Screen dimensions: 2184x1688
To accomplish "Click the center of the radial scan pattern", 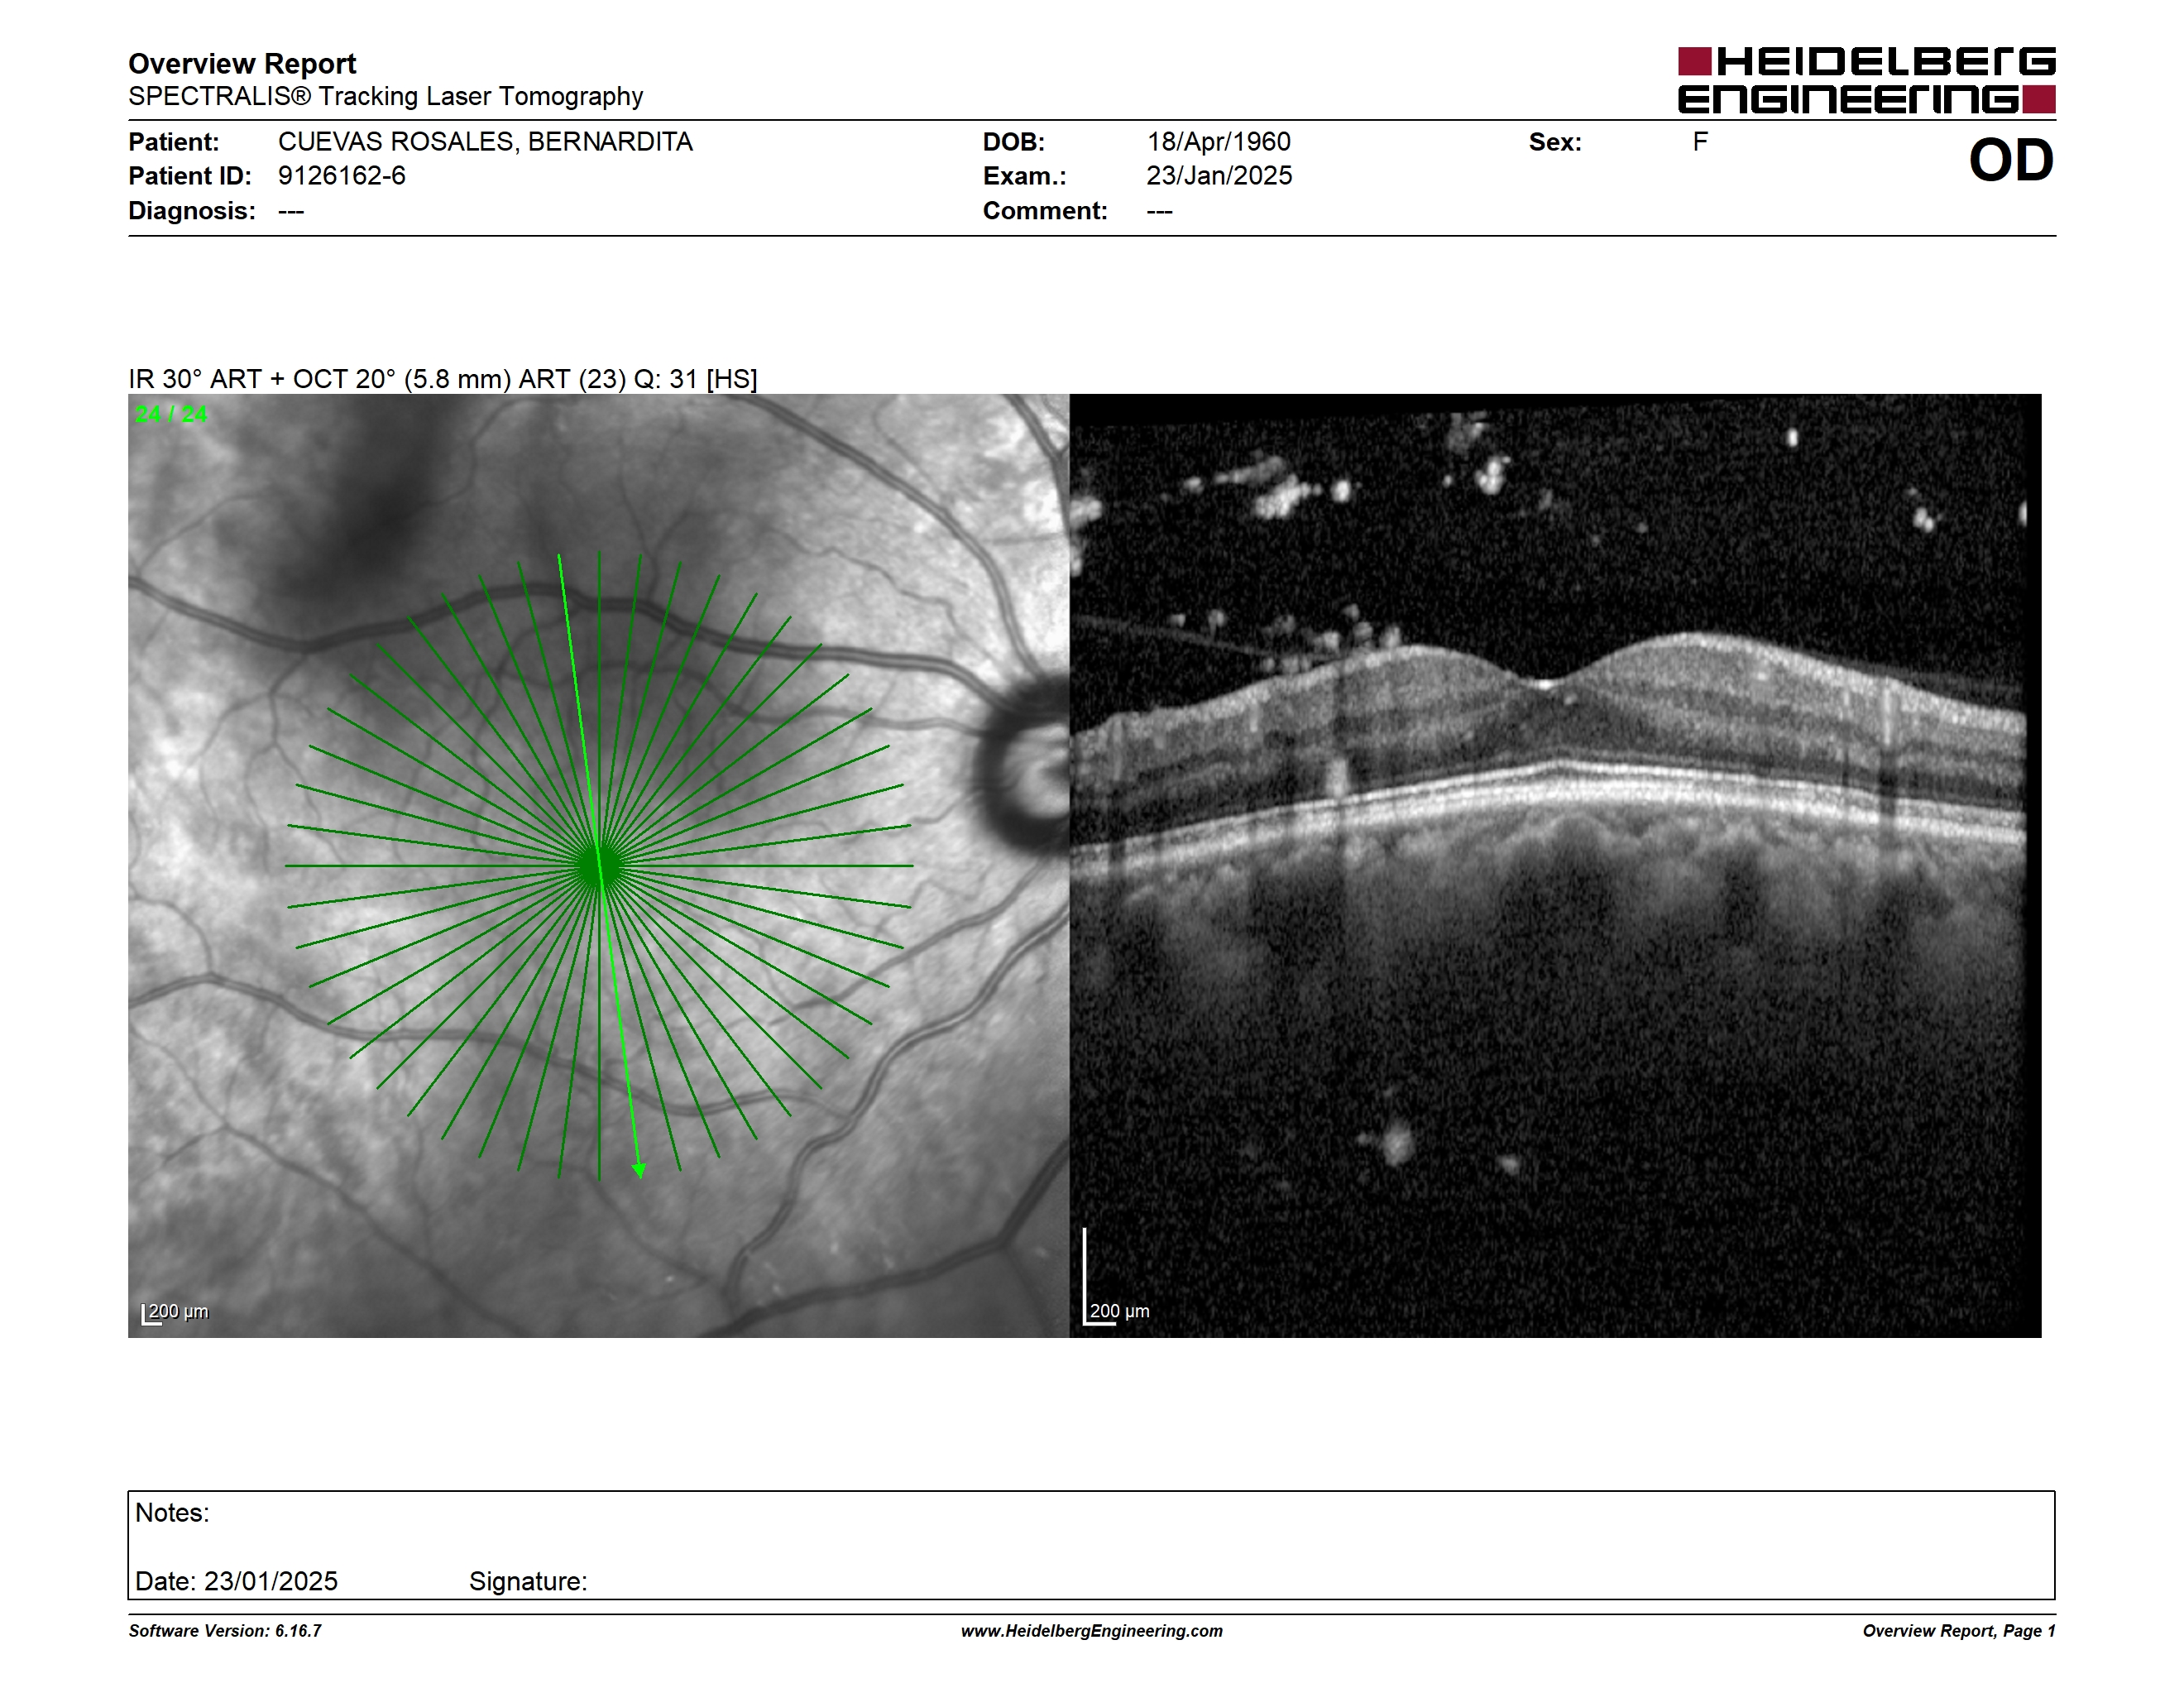I will 599,866.
